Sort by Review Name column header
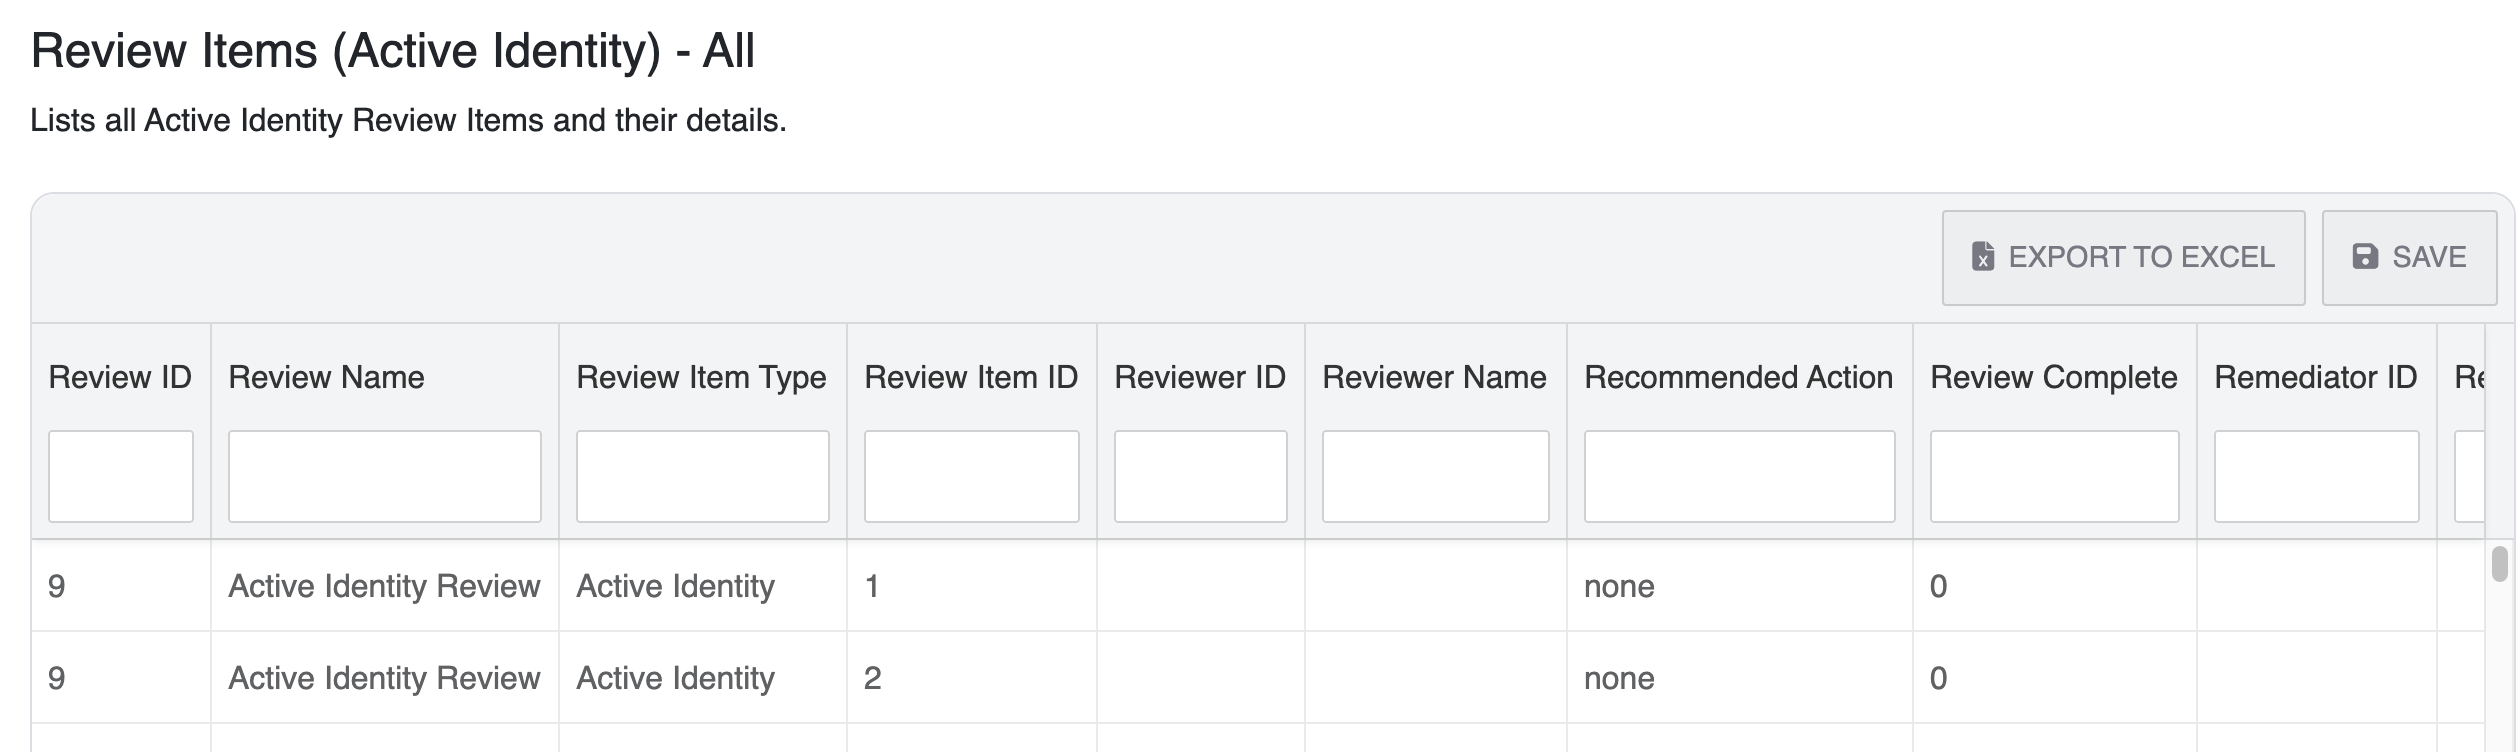2518x752 pixels. pos(326,377)
